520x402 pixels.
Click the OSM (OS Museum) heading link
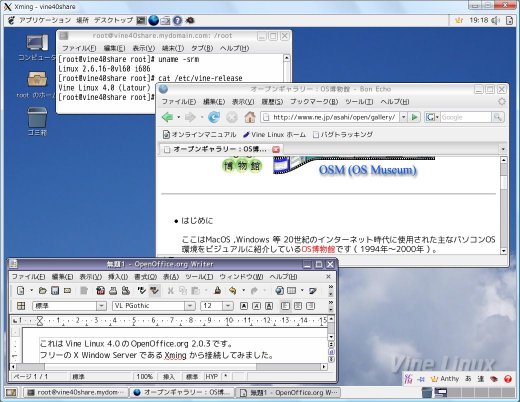[x=368, y=170]
